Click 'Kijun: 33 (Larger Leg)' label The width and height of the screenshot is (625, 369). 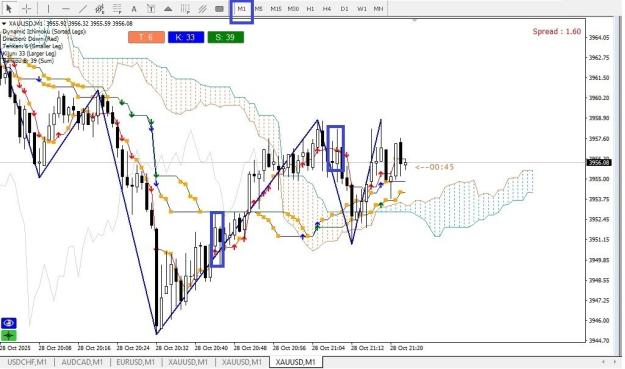tap(29, 53)
